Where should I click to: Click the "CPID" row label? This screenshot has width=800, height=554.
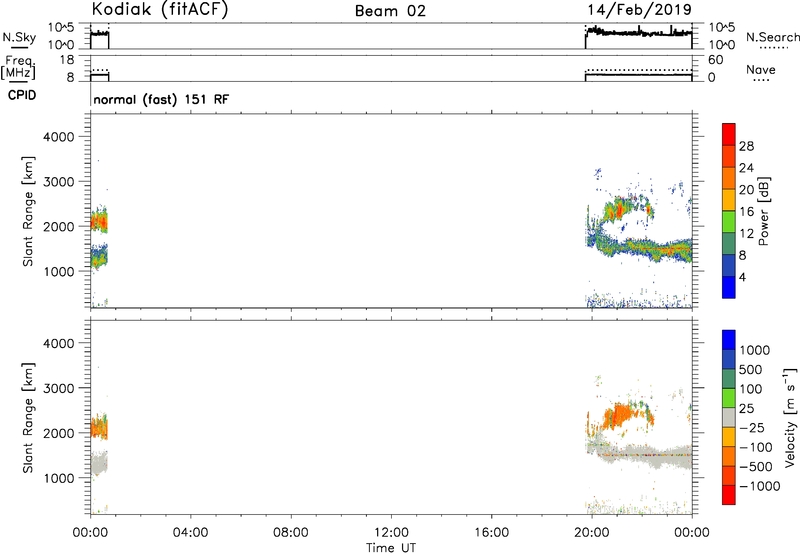[x=22, y=95]
